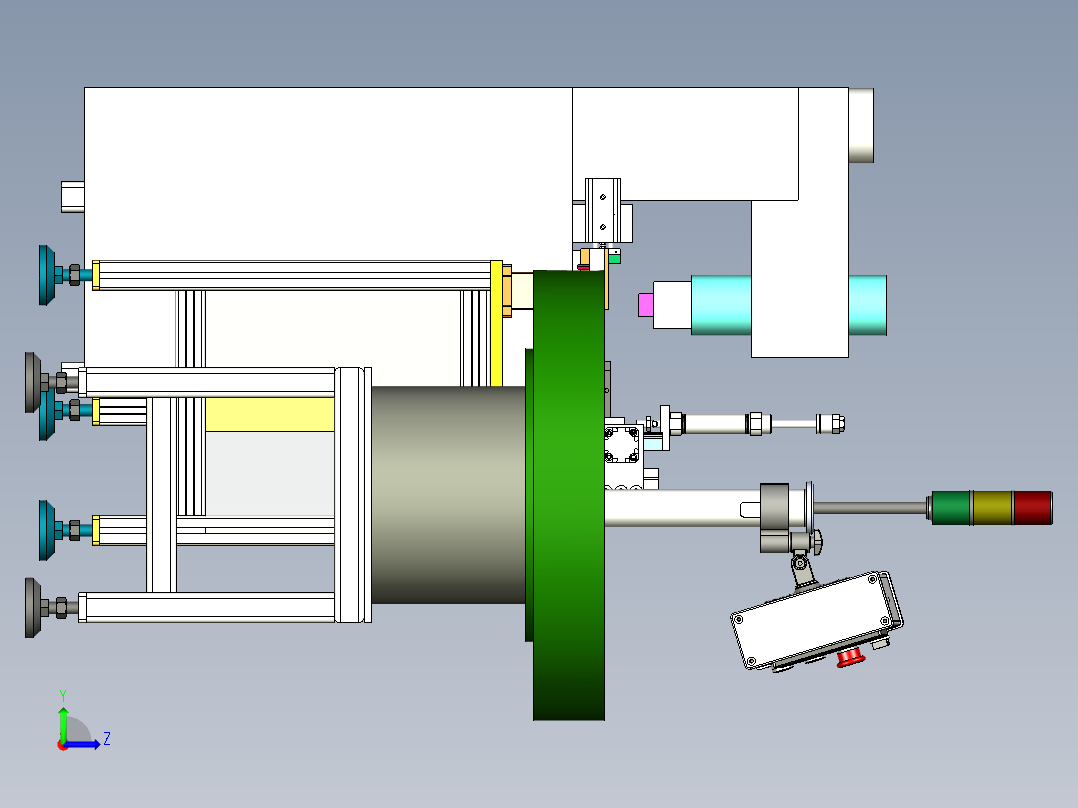The image size is (1078, 808).
Task: Select the light yellow rectangular panel inside frame
Action: [x=270, y=415]
